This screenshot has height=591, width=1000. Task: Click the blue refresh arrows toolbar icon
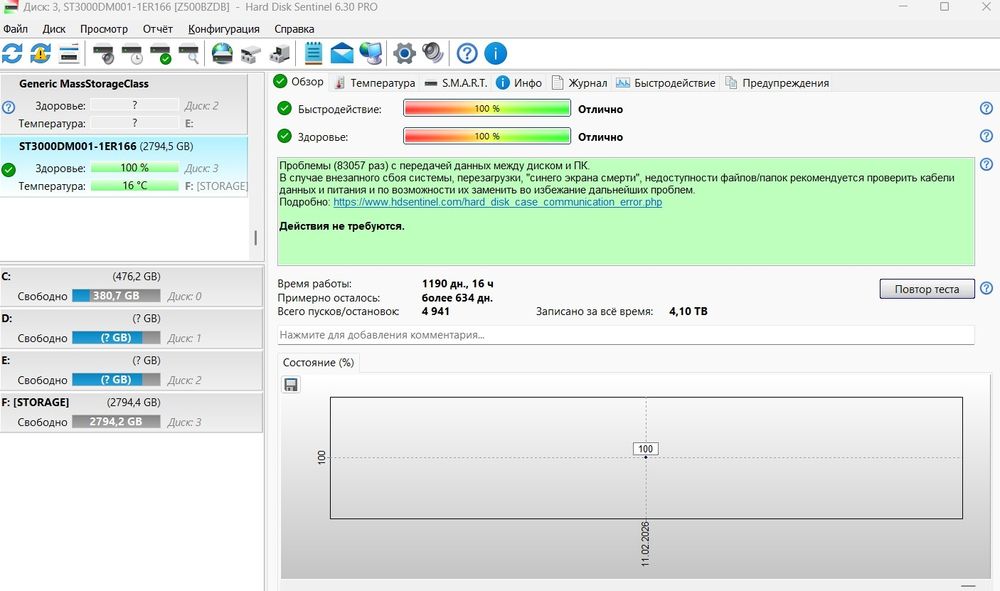pos(12,54)
